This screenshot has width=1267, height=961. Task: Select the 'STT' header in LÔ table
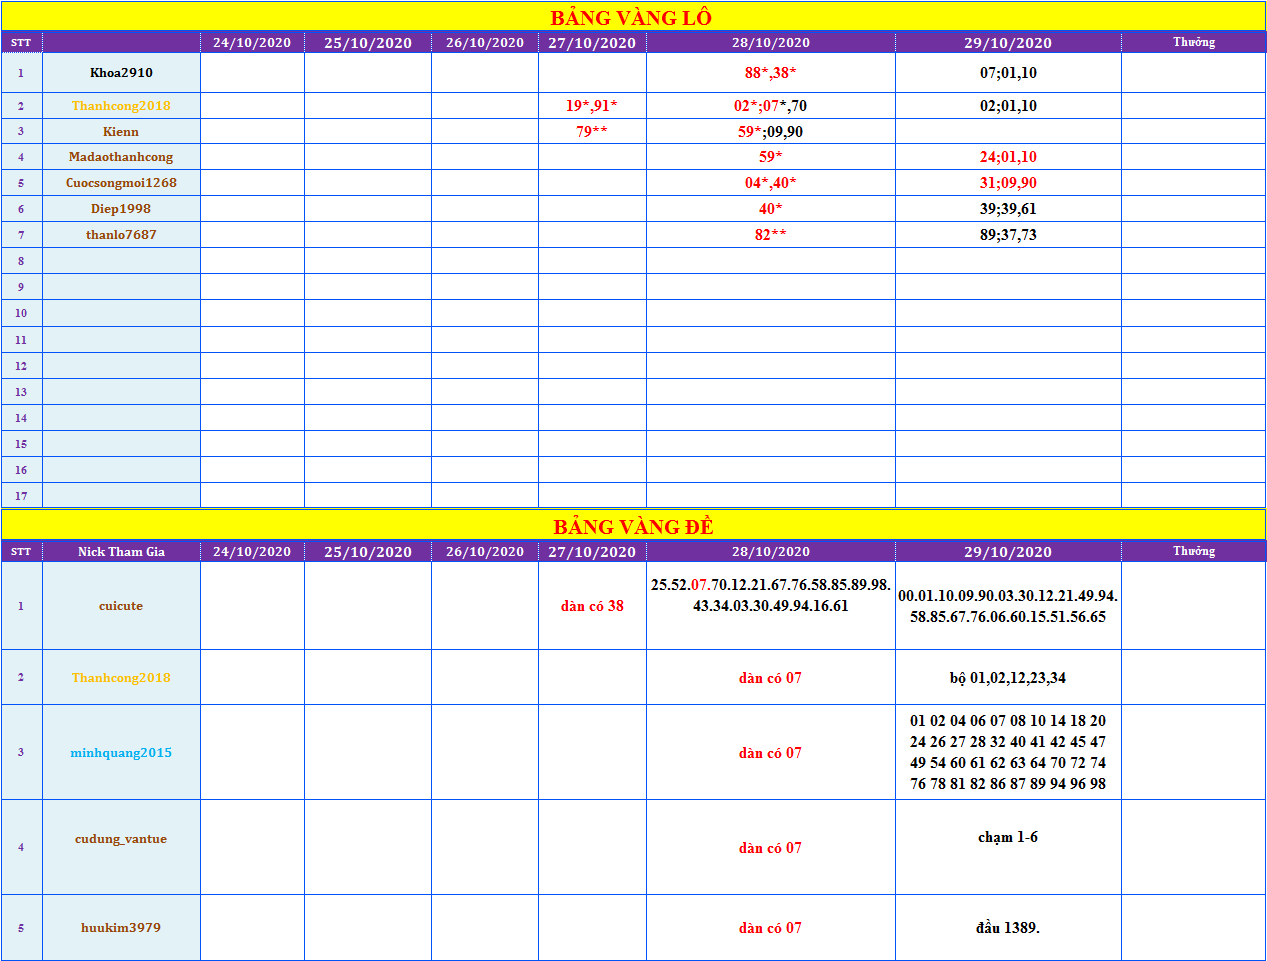(x=21, y=43)
